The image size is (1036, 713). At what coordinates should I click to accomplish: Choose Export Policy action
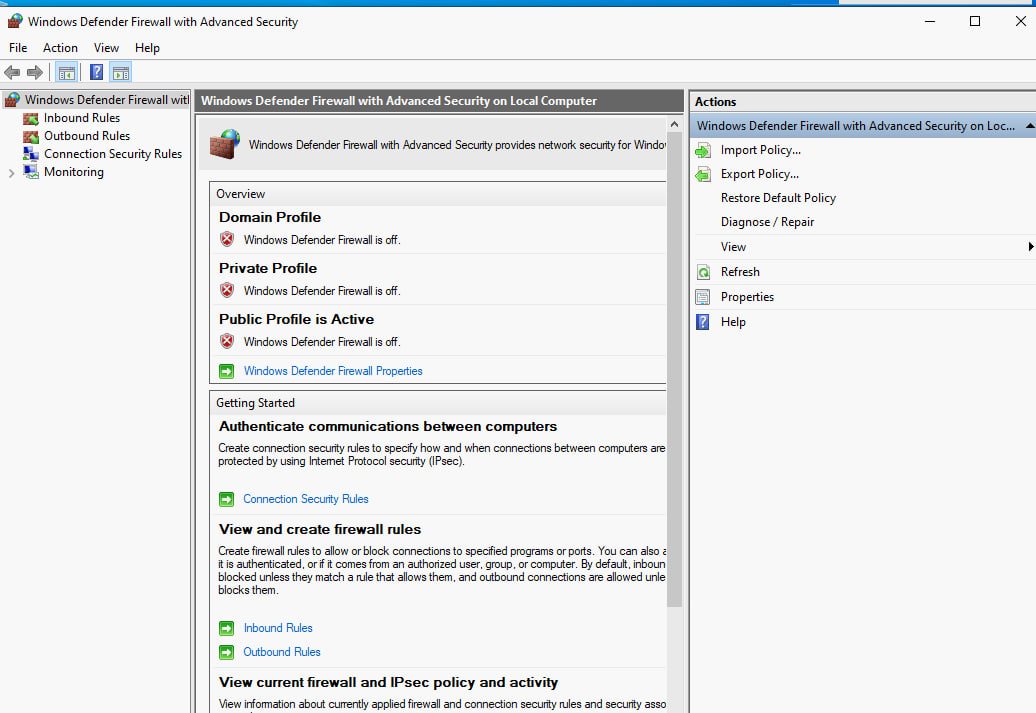coord(760,174)
